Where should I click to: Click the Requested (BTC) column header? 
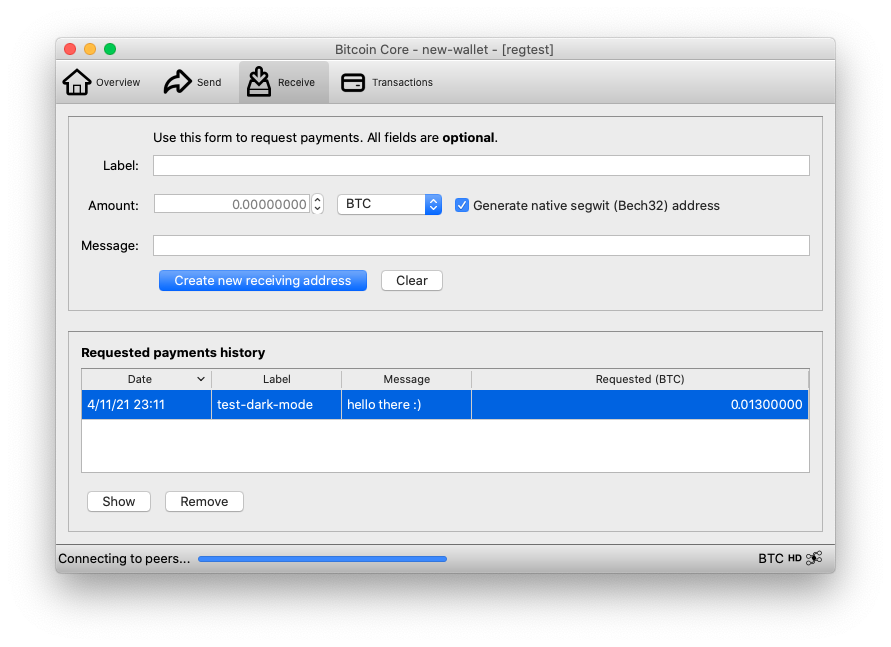[640, 379]
